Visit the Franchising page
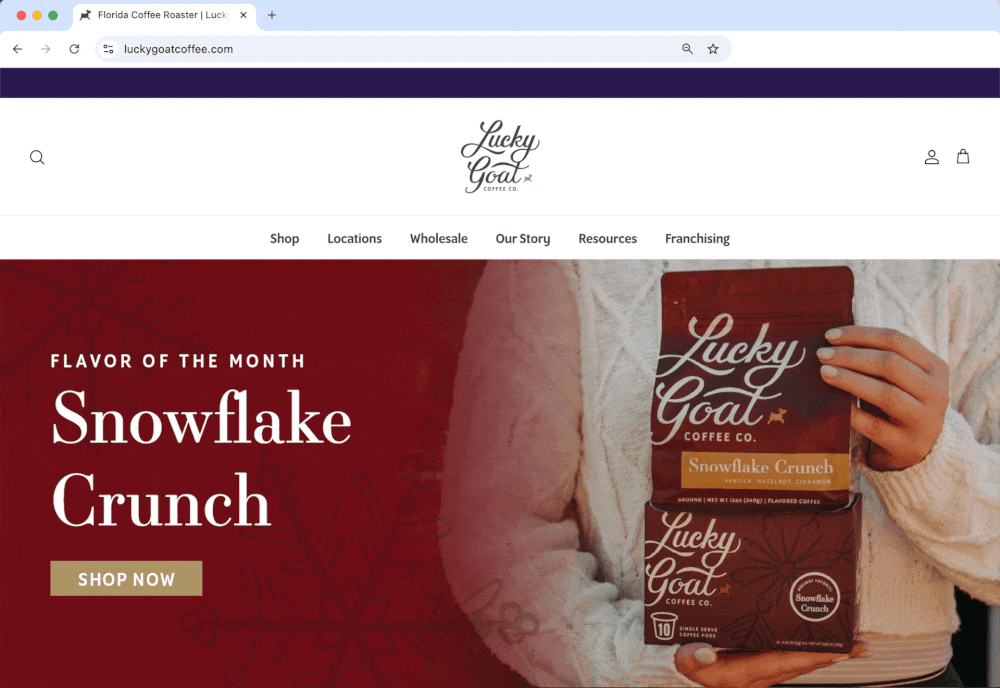This screenshot has height=688, width=1000. 697,238
